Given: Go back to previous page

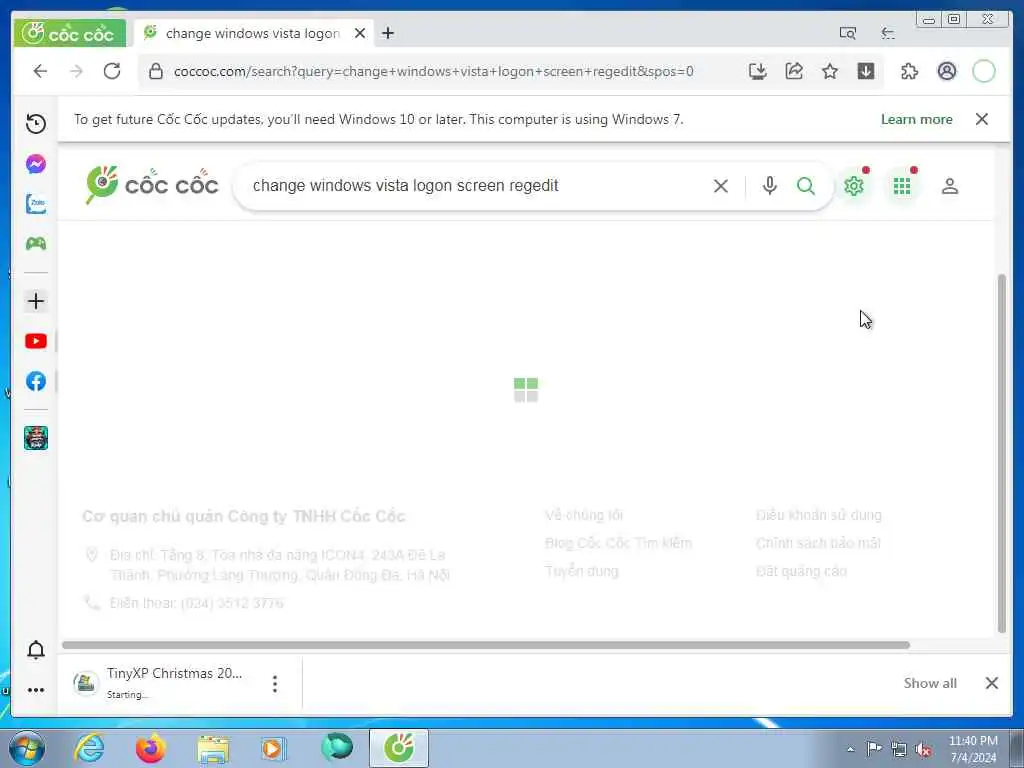Looking at the screenshot, I should pyautogui.click(x=40, y=71).
